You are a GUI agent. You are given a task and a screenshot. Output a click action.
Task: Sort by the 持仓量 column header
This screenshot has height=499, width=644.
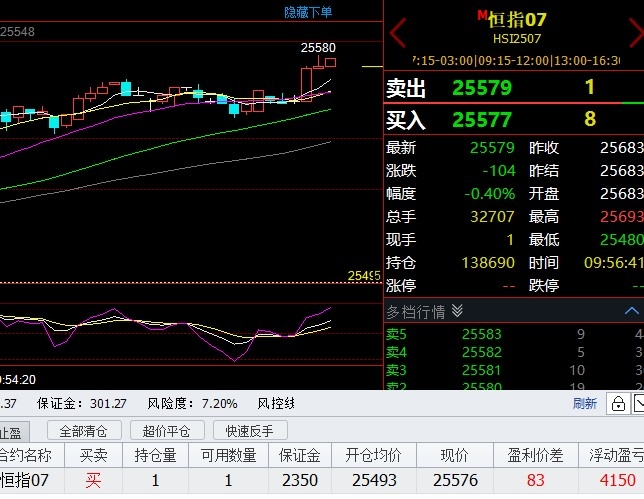[x=155, y=455]
